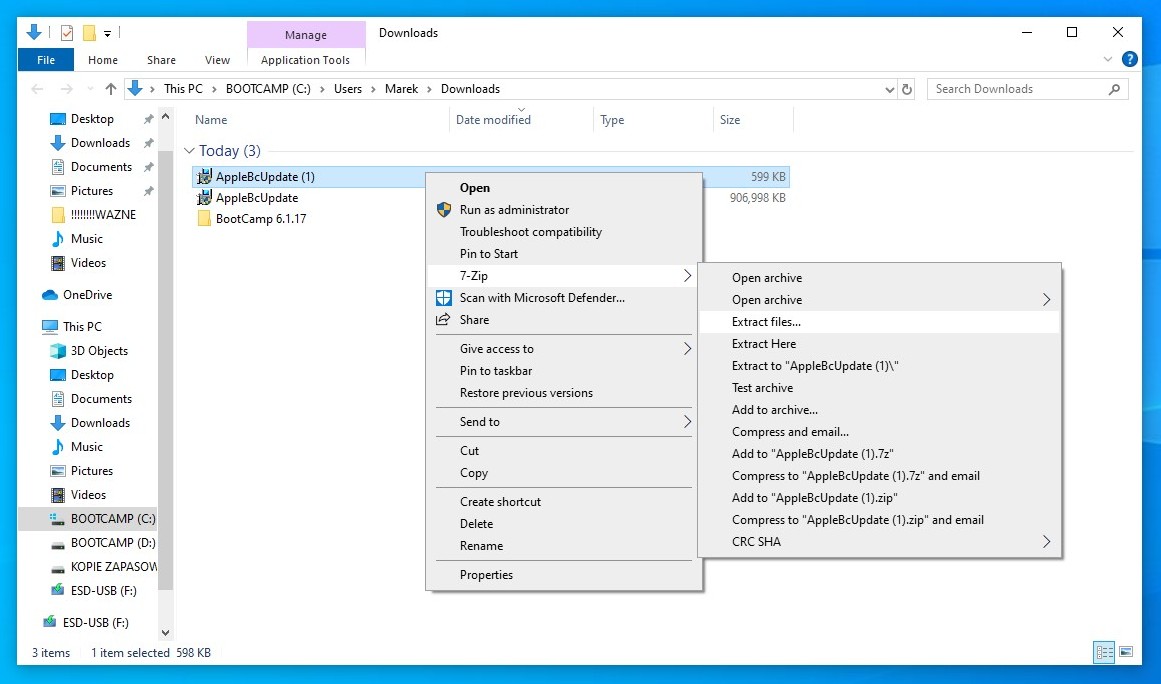Choose Extract Here from the 7-Zip submenu
Screen dimensions: 1161x684
(x=880, y=344)
